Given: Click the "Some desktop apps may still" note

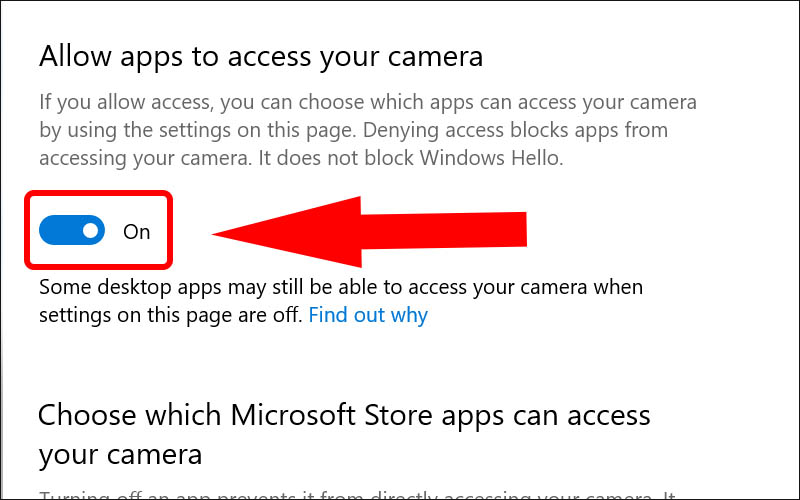Looking at the screenshot, I should 340,288.
